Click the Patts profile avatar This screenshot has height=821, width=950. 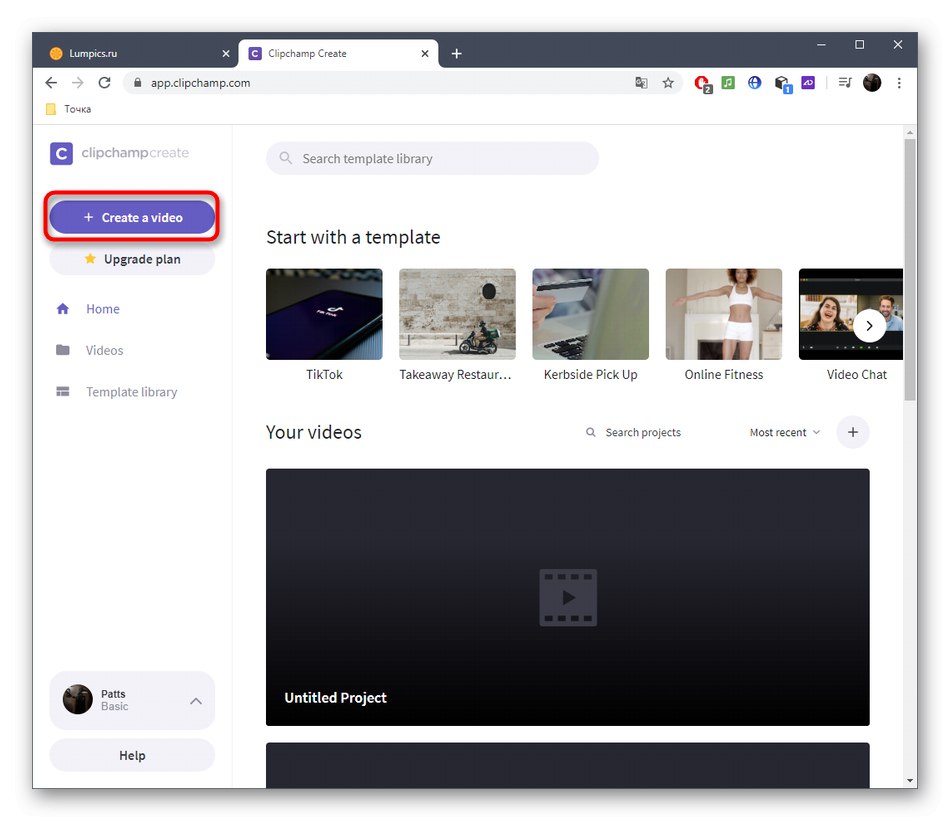tap(78, 700)
